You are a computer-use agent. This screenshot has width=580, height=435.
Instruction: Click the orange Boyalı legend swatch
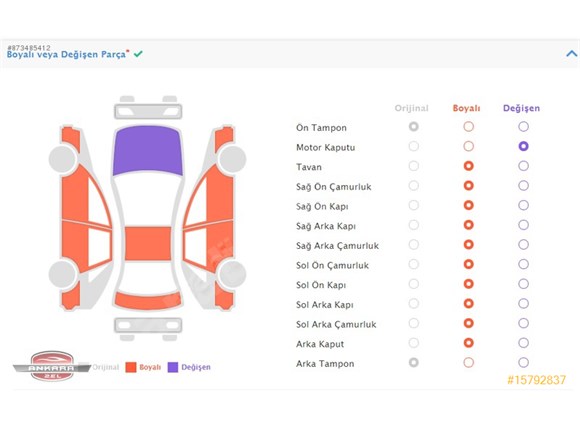[131, 367]
